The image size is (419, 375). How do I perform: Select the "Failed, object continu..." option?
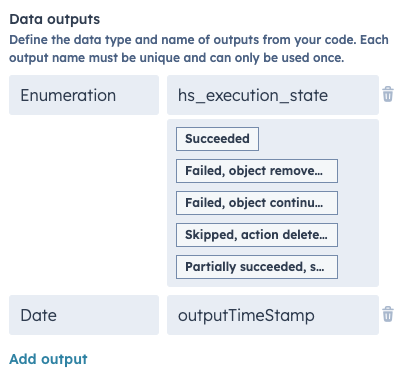click(x=257, y=203)
